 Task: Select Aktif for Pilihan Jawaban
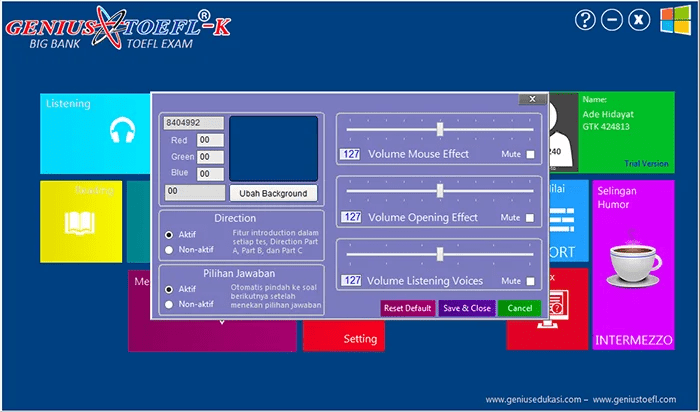(x=169, y=289)
